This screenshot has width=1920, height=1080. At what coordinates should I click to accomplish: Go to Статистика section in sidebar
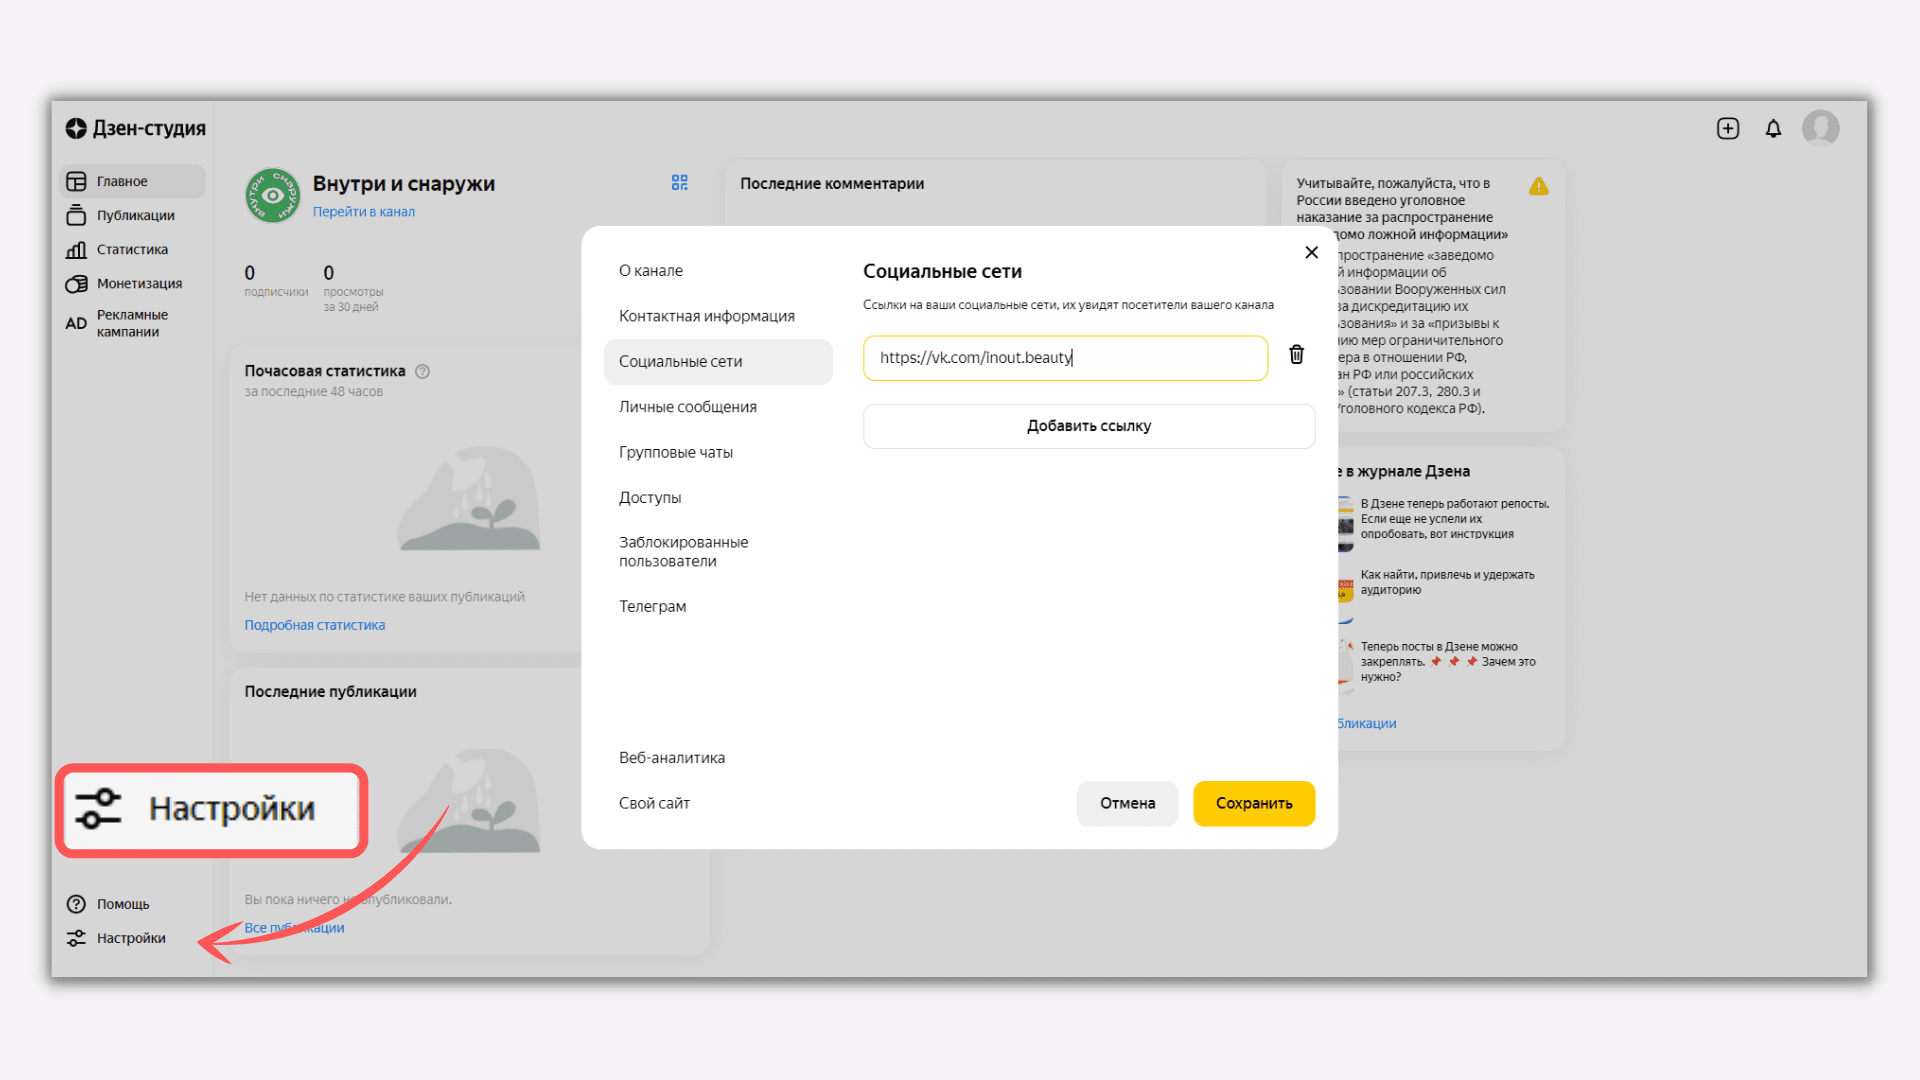(x=131, y=250)
